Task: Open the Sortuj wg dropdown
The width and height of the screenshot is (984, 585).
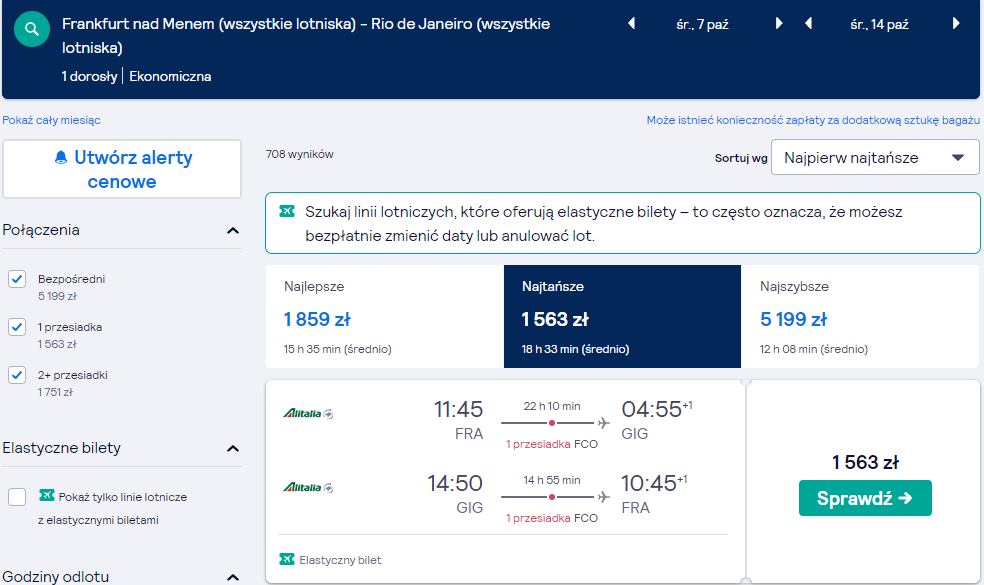Action: pos(875,157)
